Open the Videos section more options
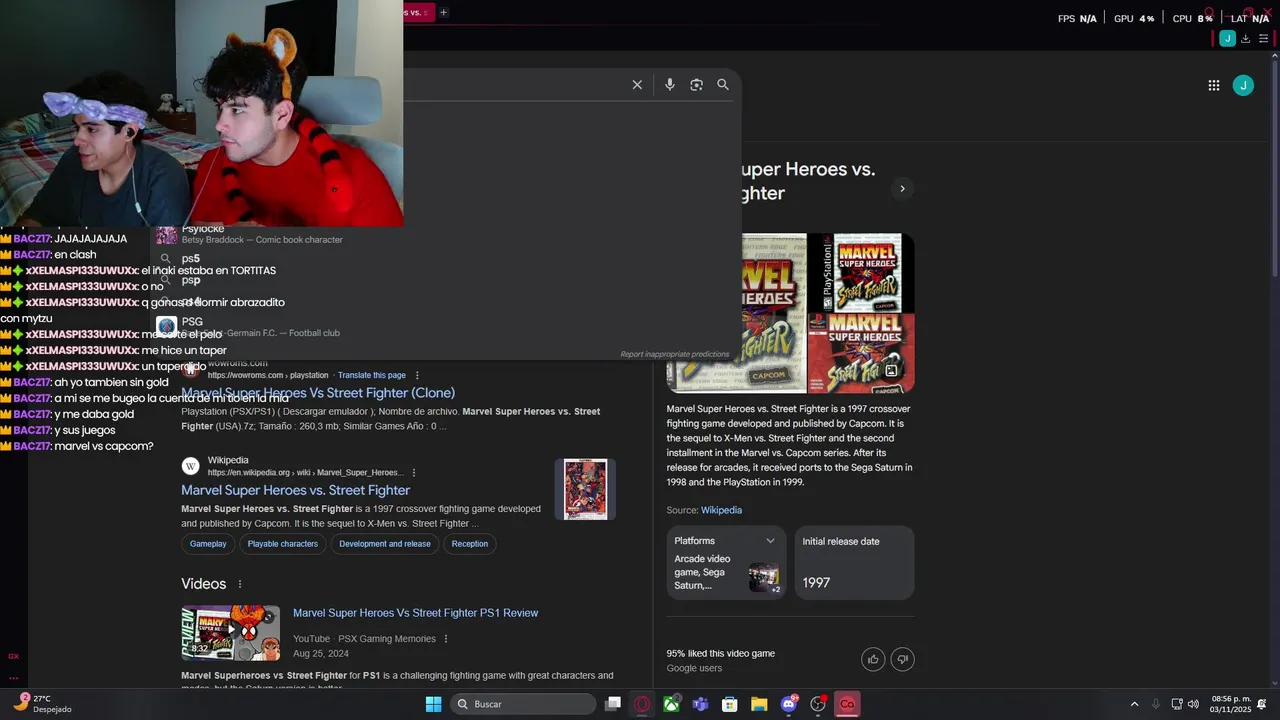 tap(240, 584)
